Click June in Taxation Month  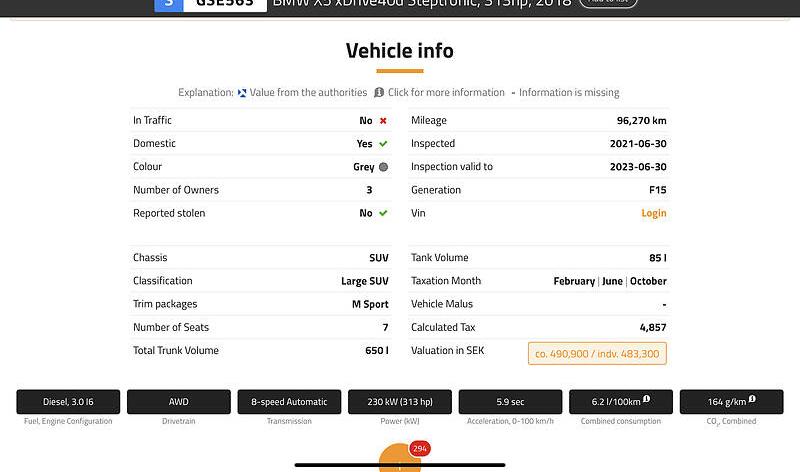(612, 281)
